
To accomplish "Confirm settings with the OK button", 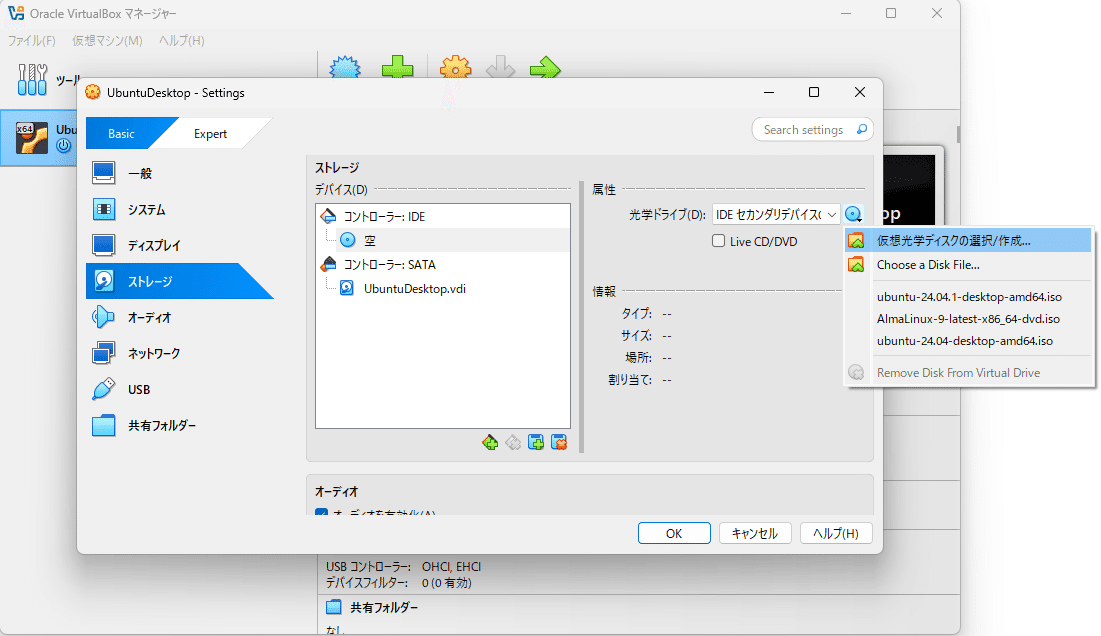I will click(x=674, y=534).
